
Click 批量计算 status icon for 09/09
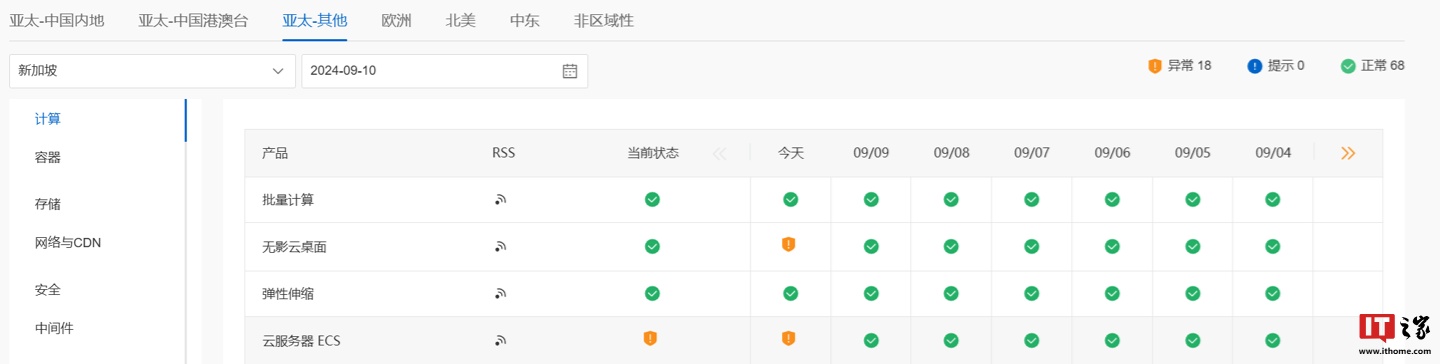(871, 200)
